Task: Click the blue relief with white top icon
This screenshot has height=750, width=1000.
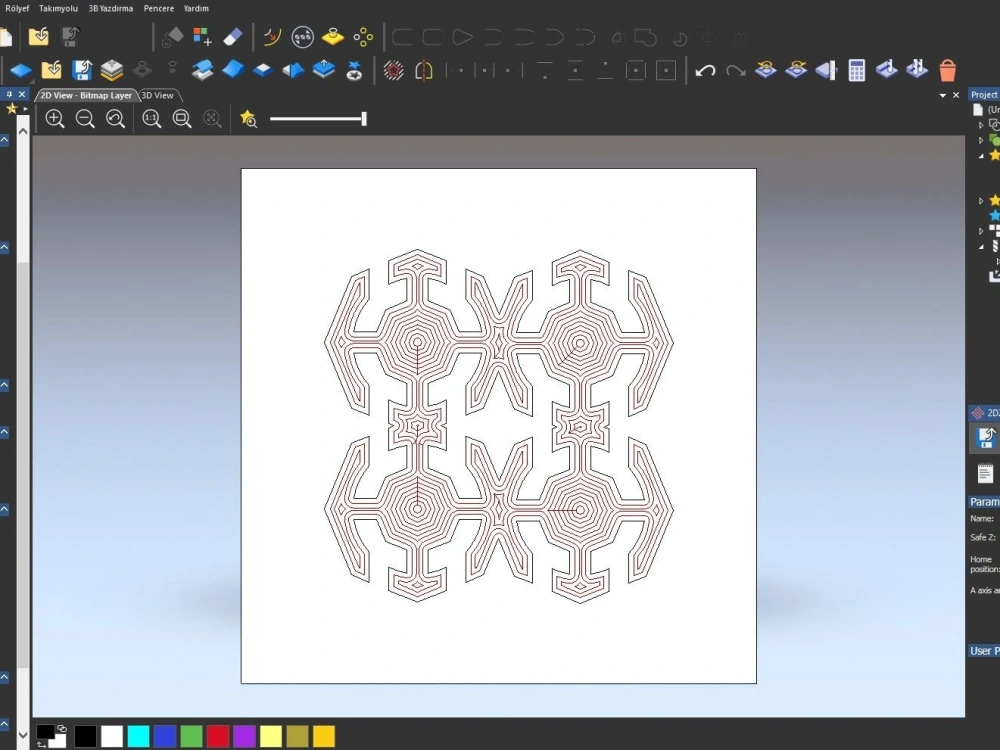Action: click(x=263, y=70)
